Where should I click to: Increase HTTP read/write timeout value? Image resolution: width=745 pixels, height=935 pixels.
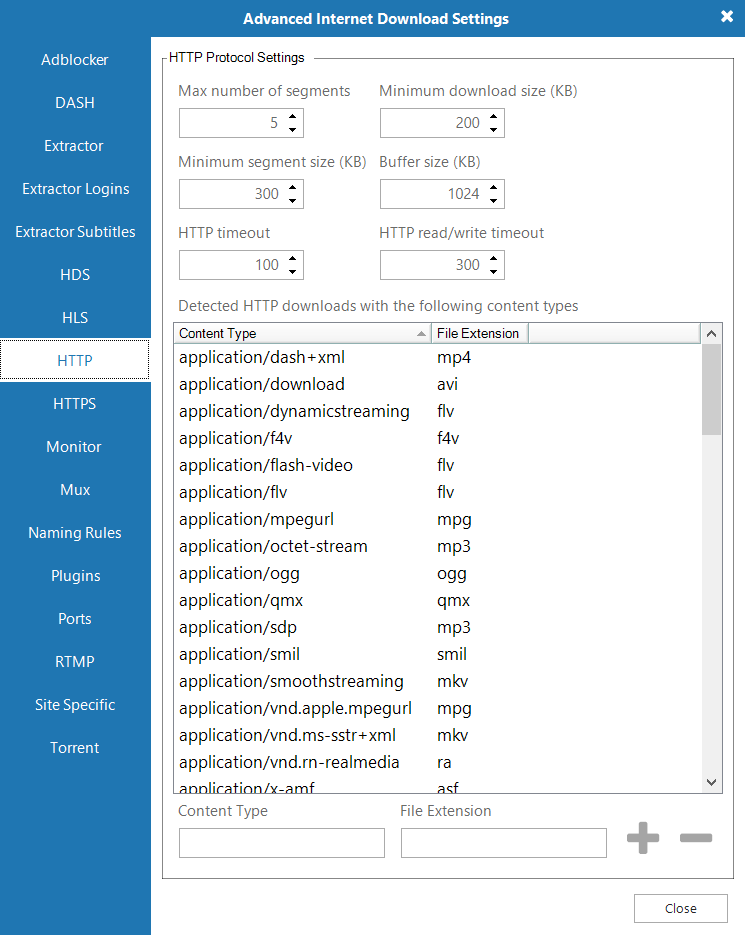coord(493,258)
